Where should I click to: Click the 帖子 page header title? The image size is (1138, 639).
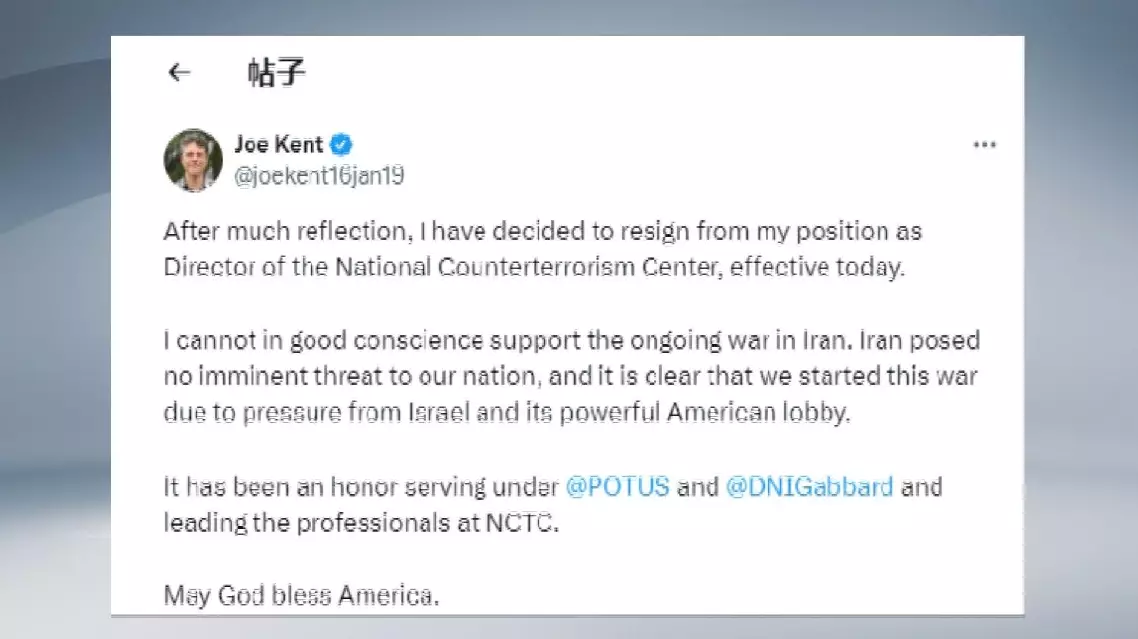click(276, 72)
